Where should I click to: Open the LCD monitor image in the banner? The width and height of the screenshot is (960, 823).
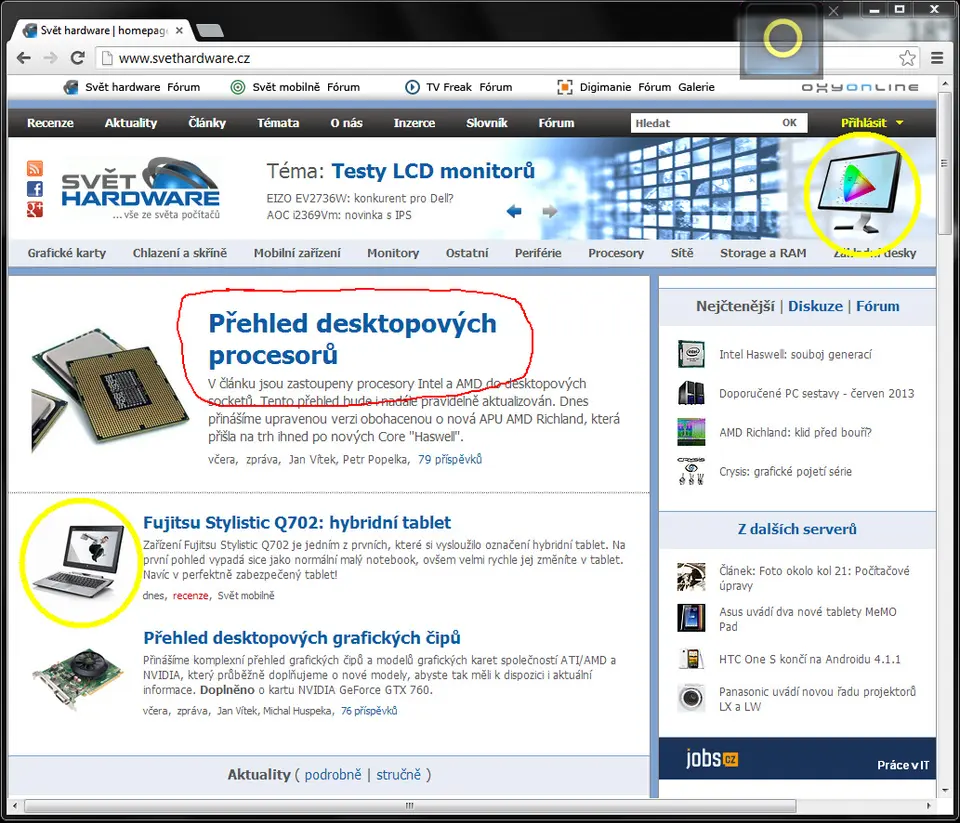(x=861, y=193)
